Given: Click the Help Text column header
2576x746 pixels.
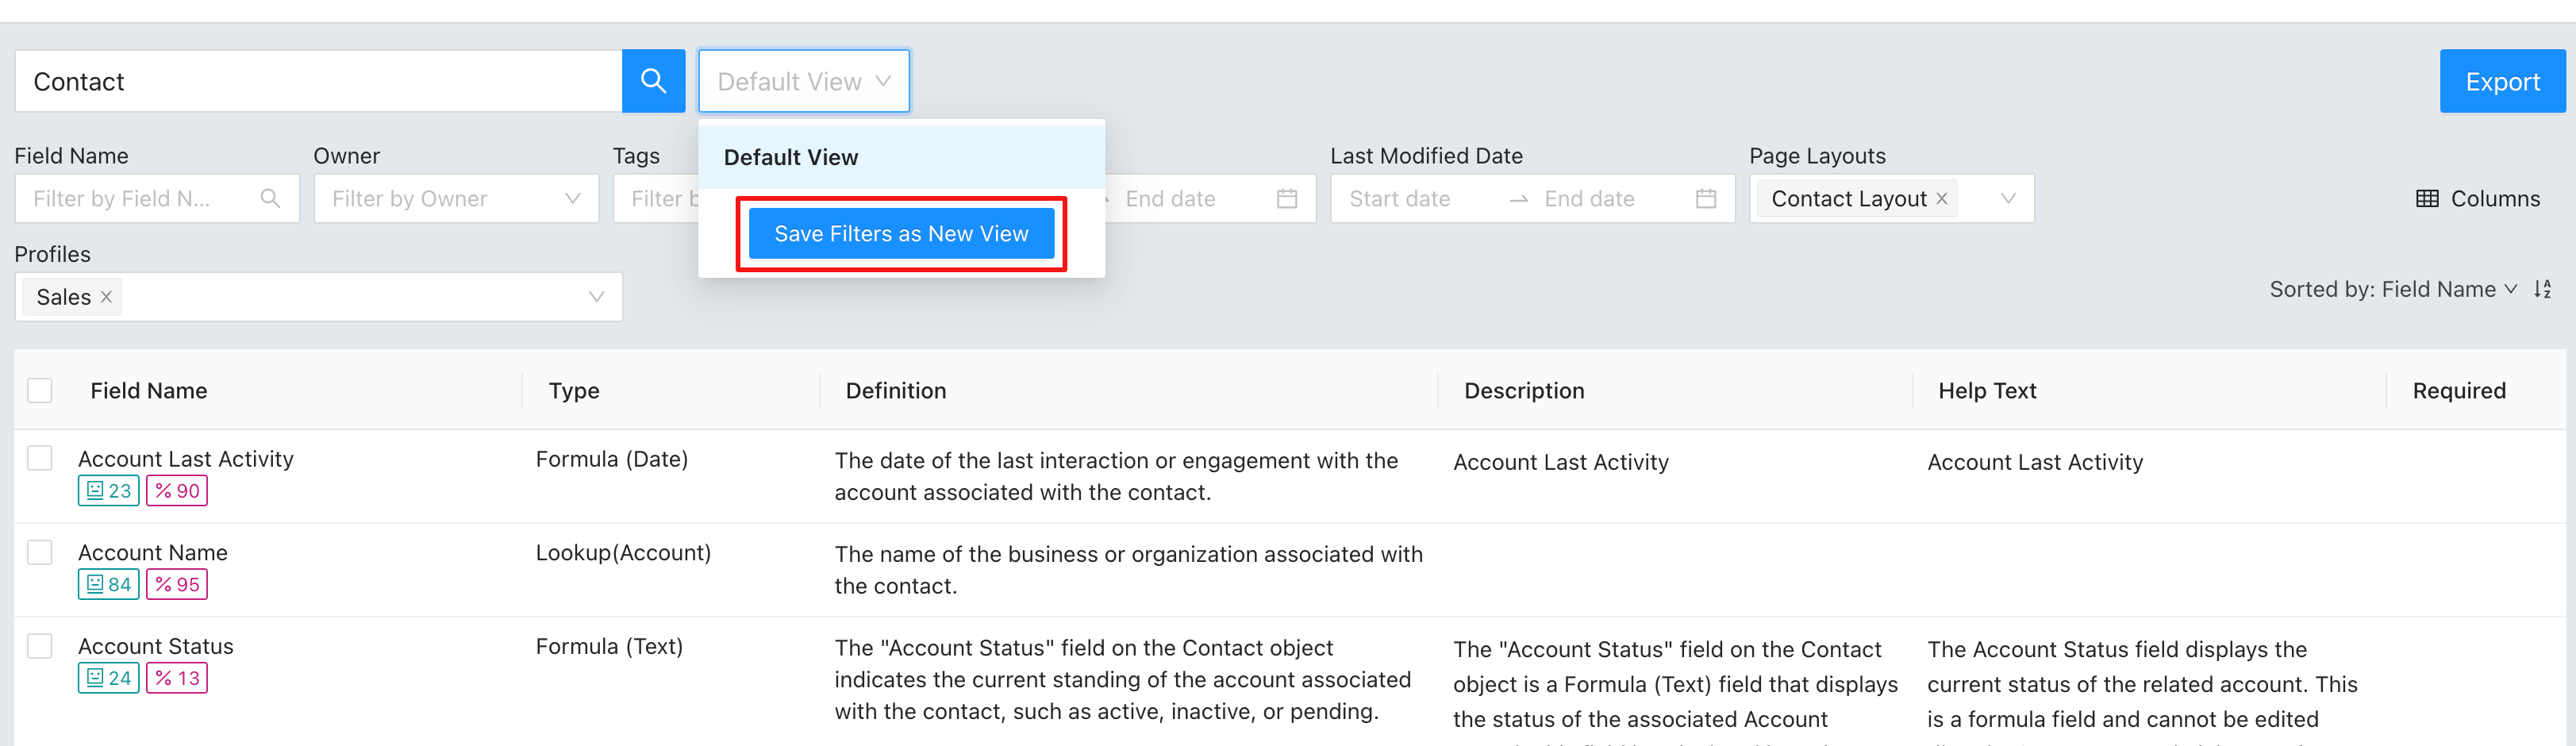Looking at the screenshot, I should click(x=1987, y=390).
